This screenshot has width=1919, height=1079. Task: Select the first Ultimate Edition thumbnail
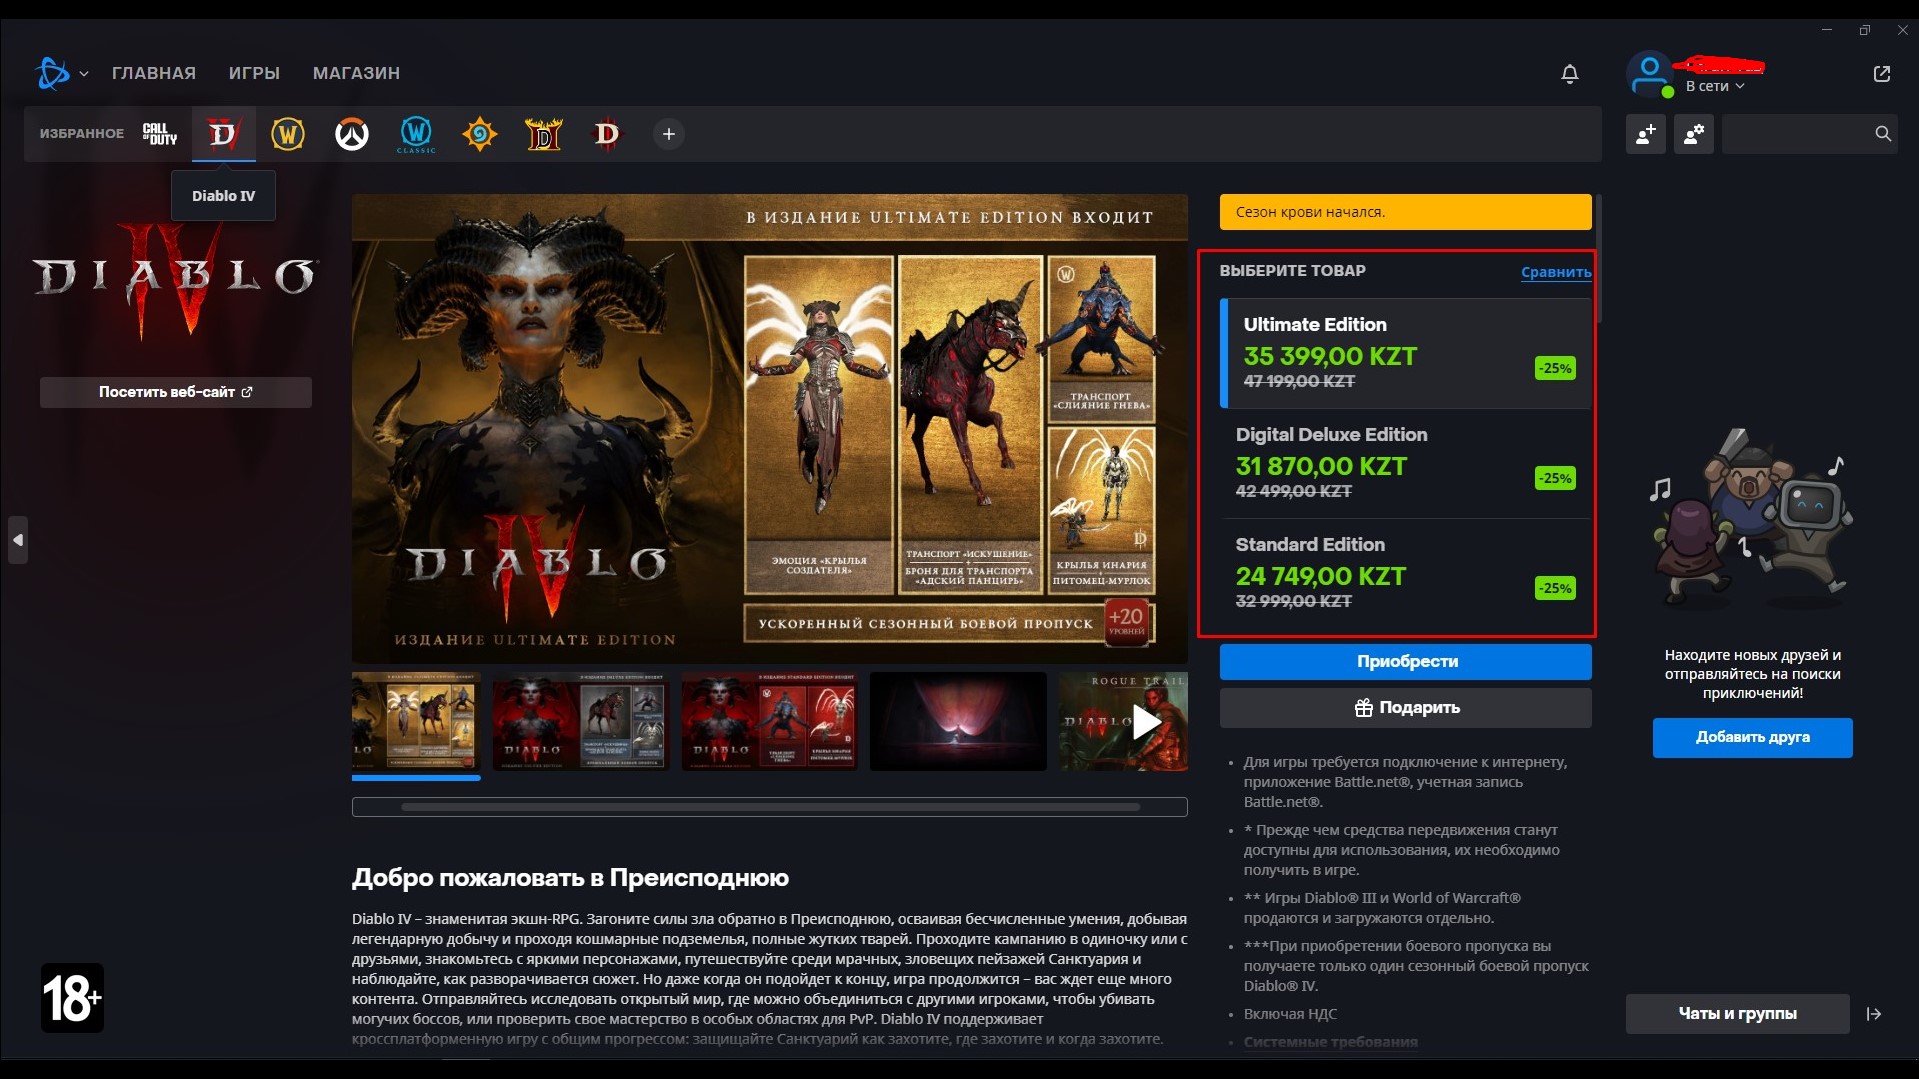point(416,722)
